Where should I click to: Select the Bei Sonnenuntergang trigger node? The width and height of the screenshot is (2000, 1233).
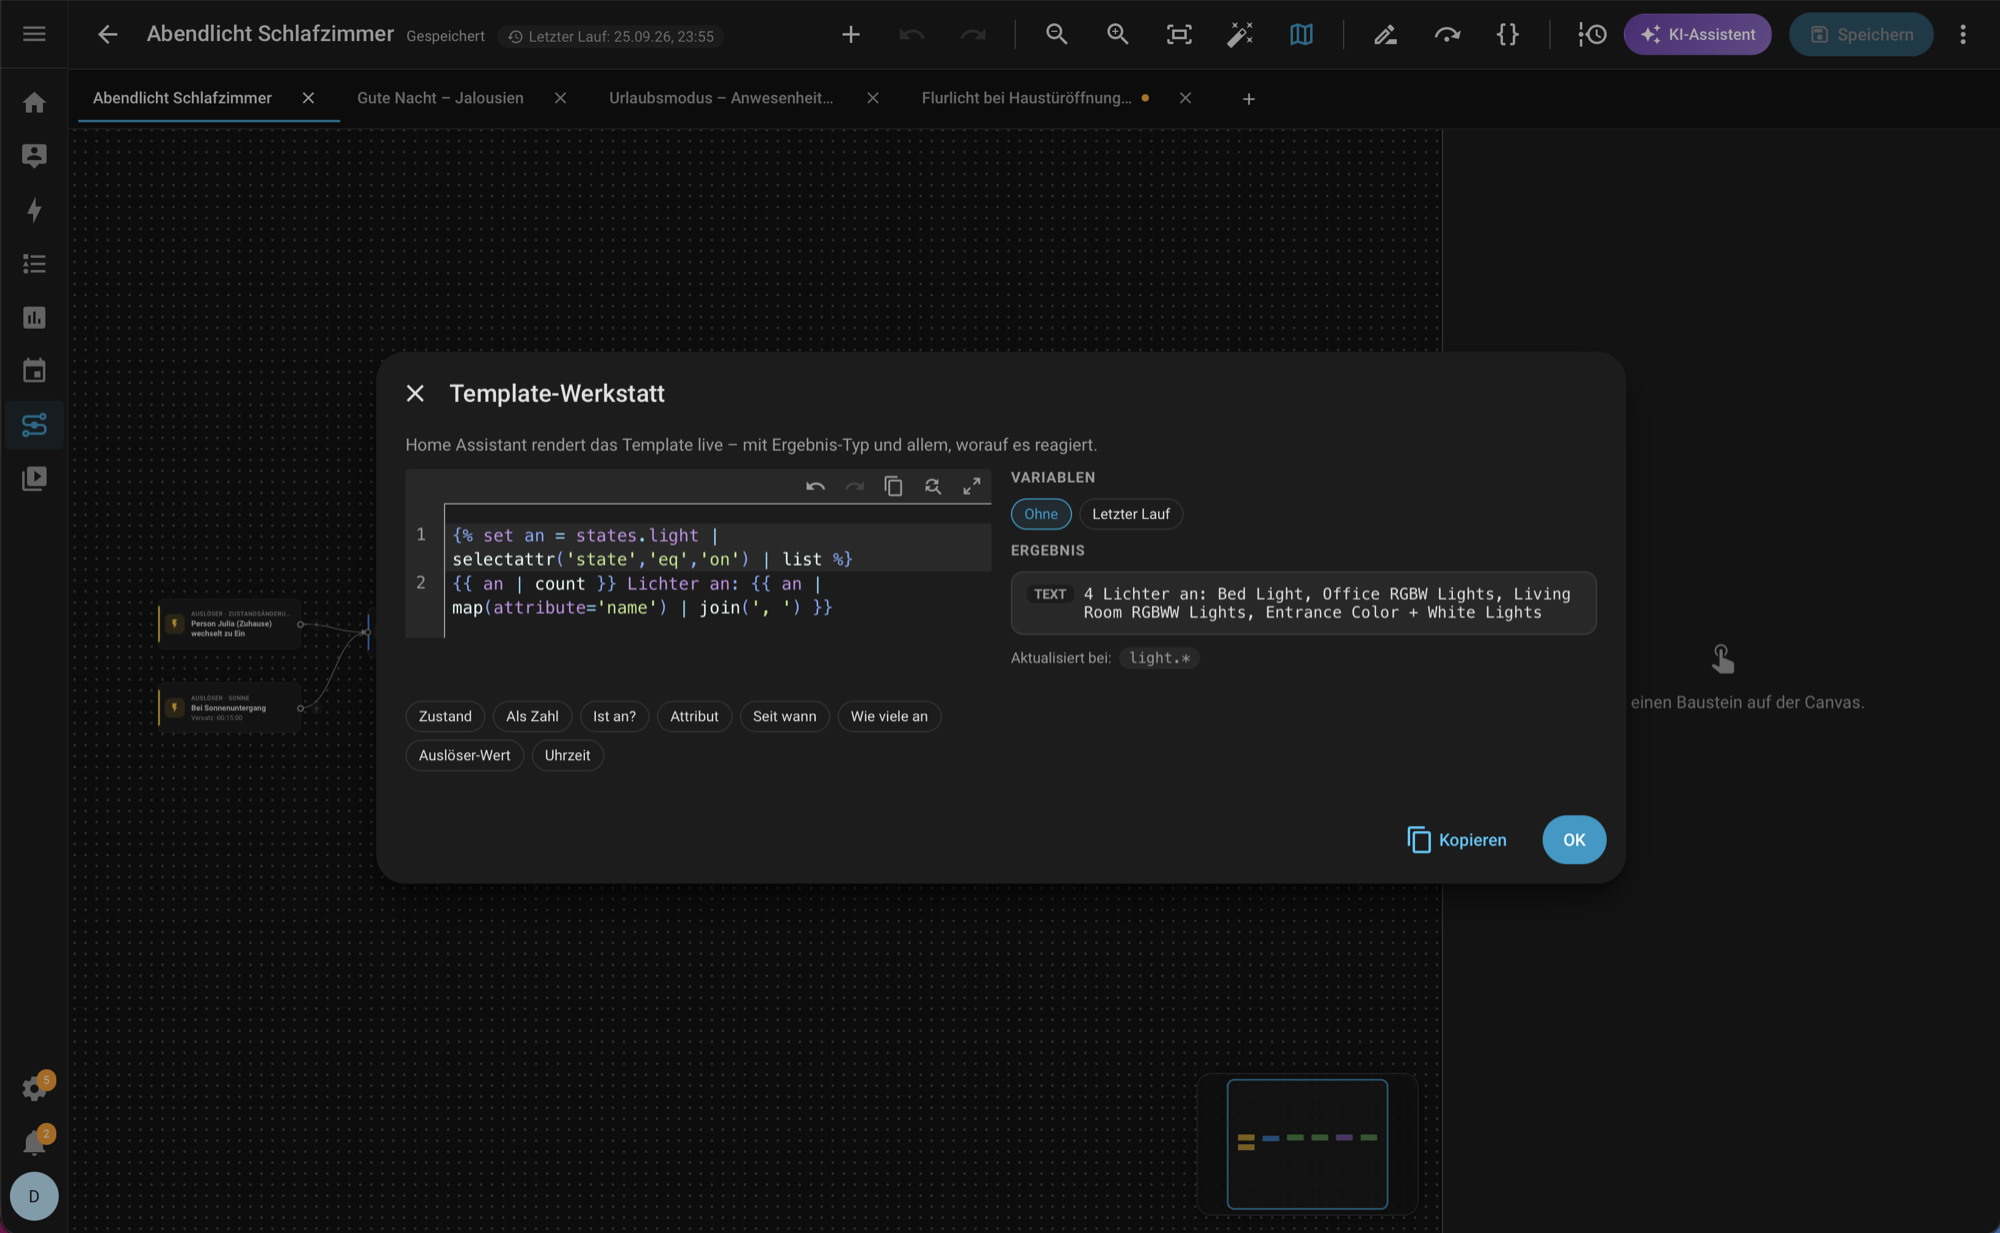[230, 708]
